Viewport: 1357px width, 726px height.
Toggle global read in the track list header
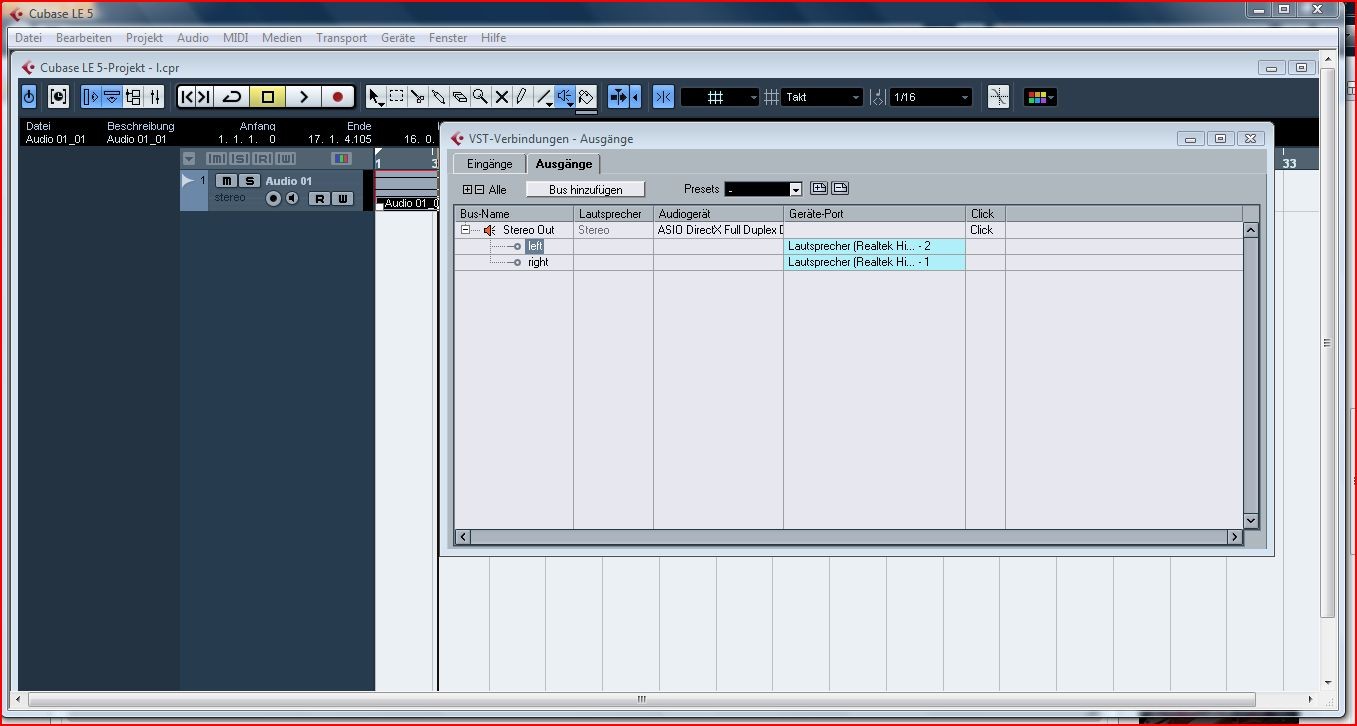click(263, 159)
